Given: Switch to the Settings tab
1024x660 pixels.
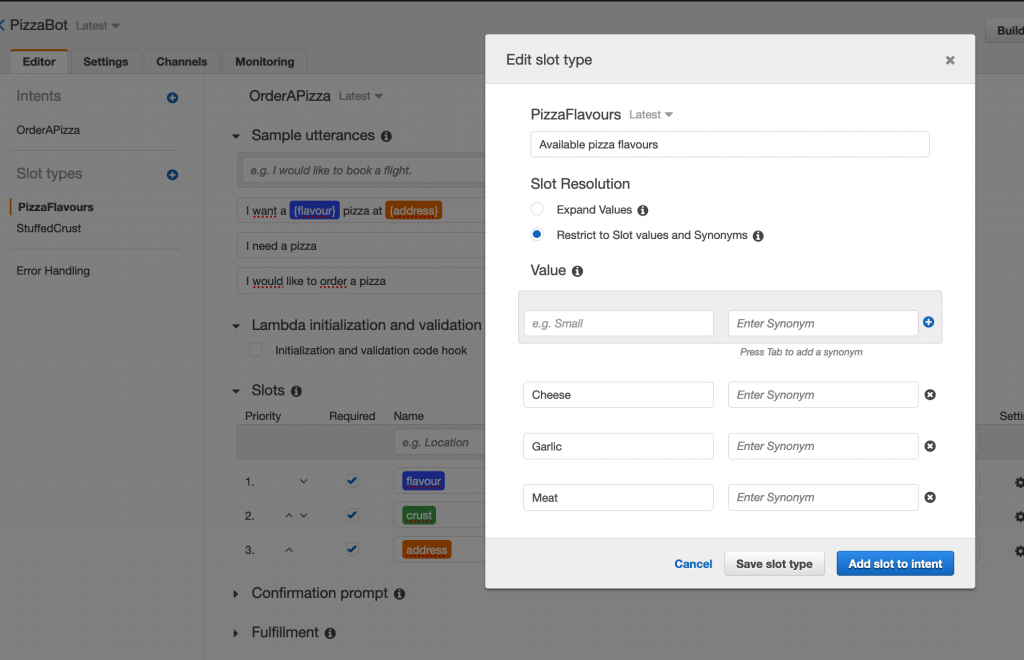Looking at the screenshot, I should (105, 62).
